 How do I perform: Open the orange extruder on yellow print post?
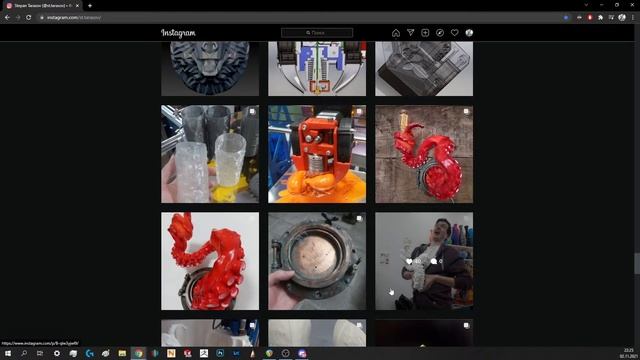tap(317, 154)
